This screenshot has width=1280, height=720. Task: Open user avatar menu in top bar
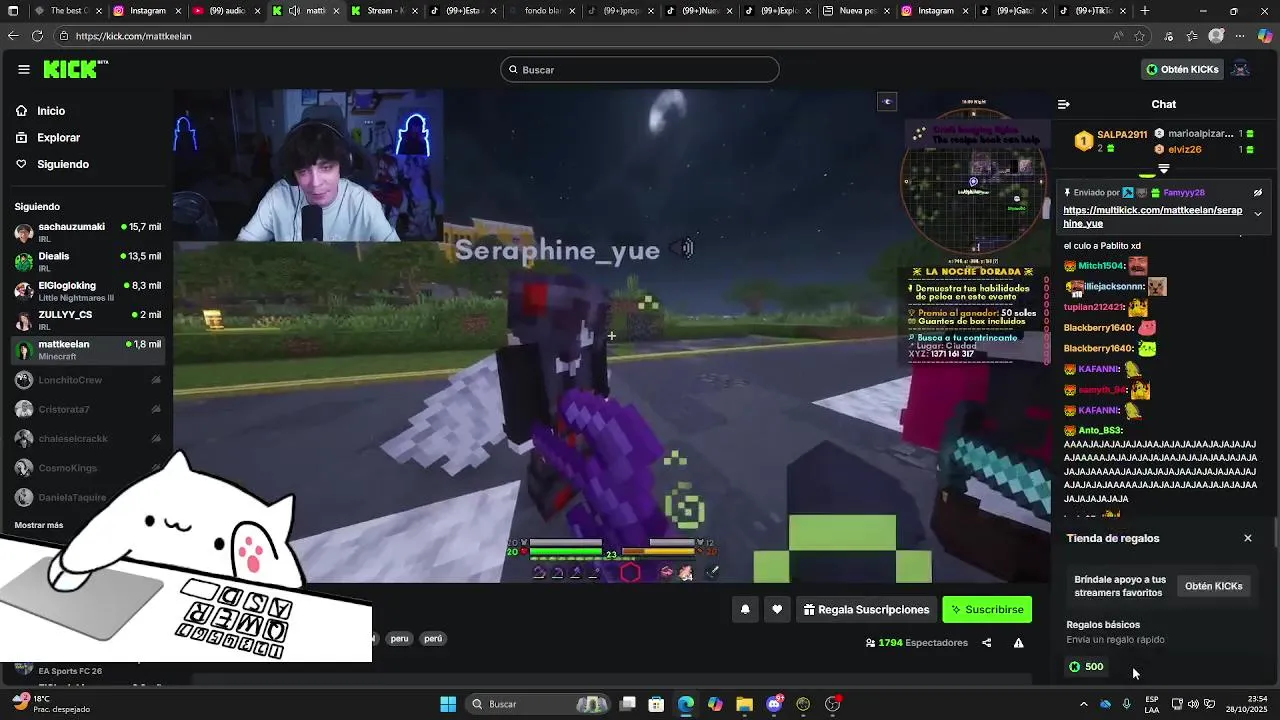tap(1240, 69)
